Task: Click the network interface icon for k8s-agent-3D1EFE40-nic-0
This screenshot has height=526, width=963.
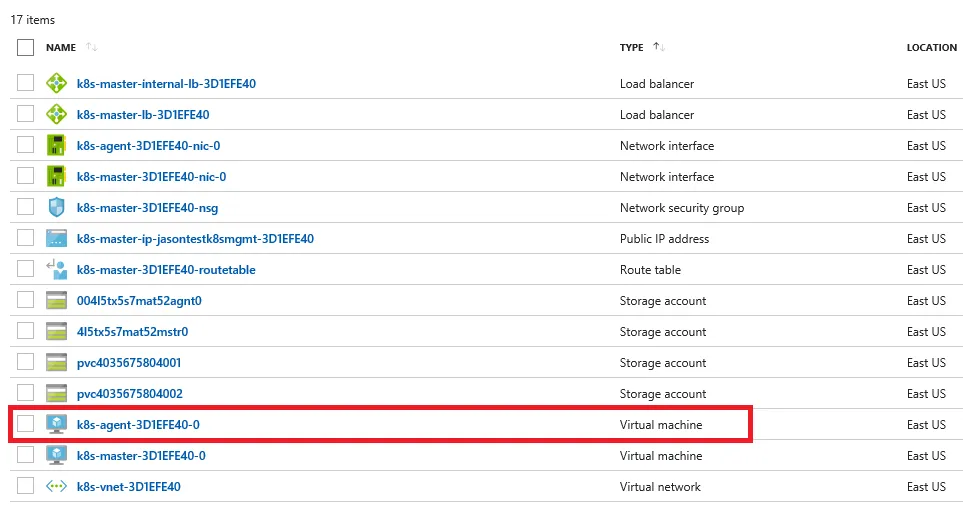Action: click(x=56, y=146)
